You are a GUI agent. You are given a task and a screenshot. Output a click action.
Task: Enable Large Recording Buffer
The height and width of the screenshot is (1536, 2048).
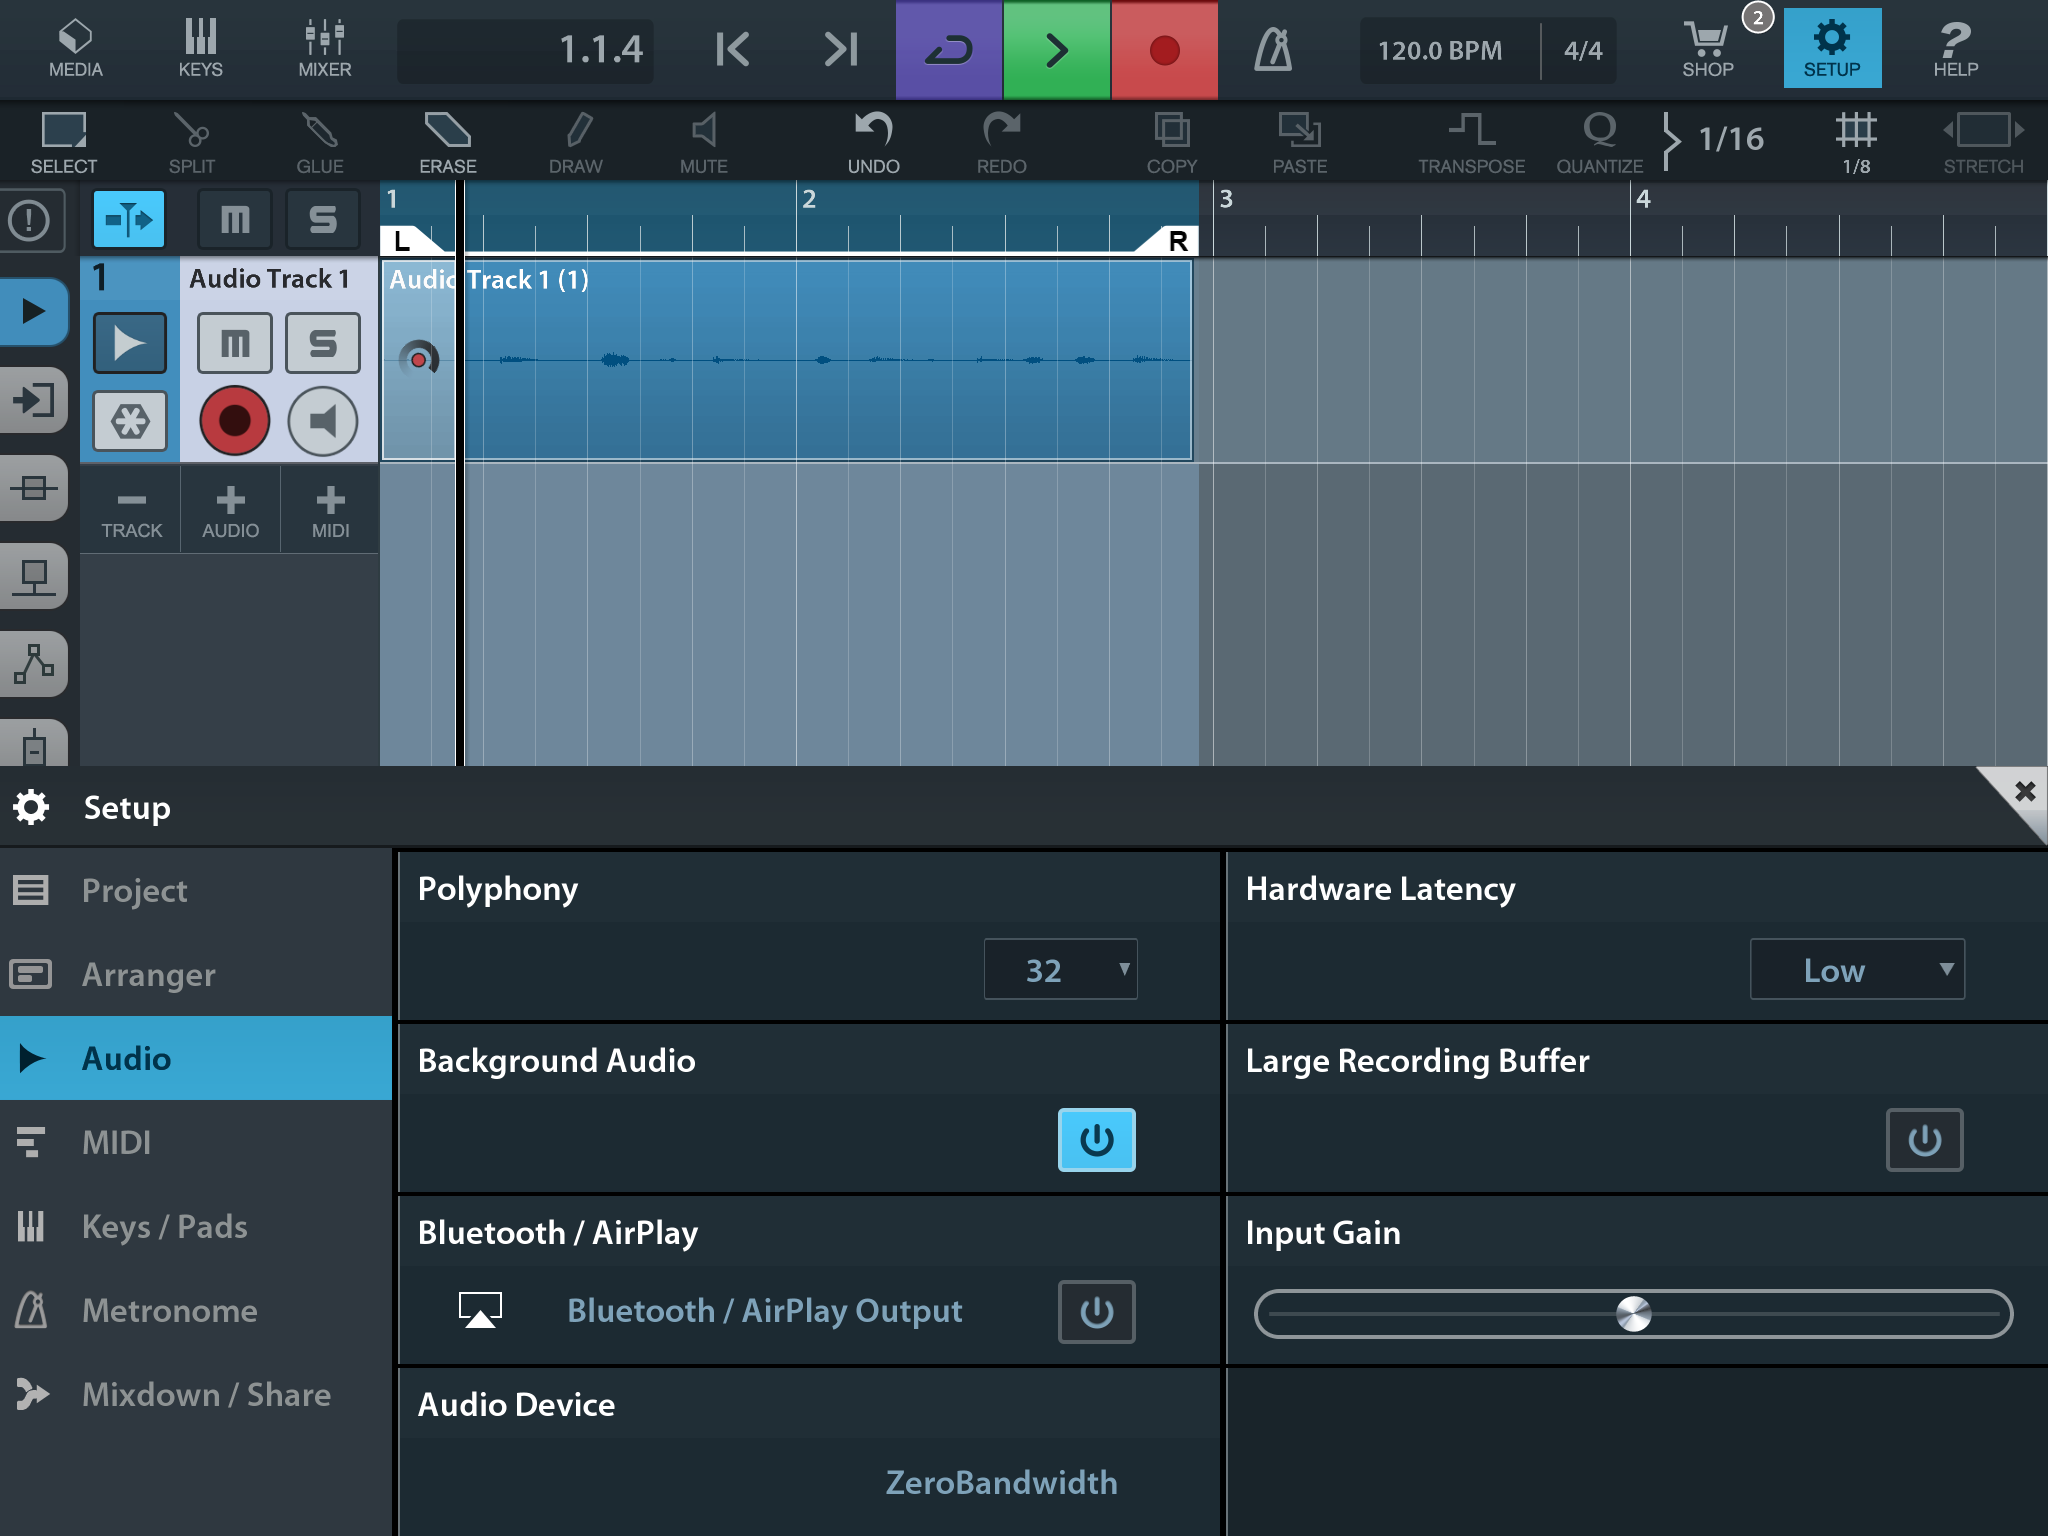click(1925, 1140)
